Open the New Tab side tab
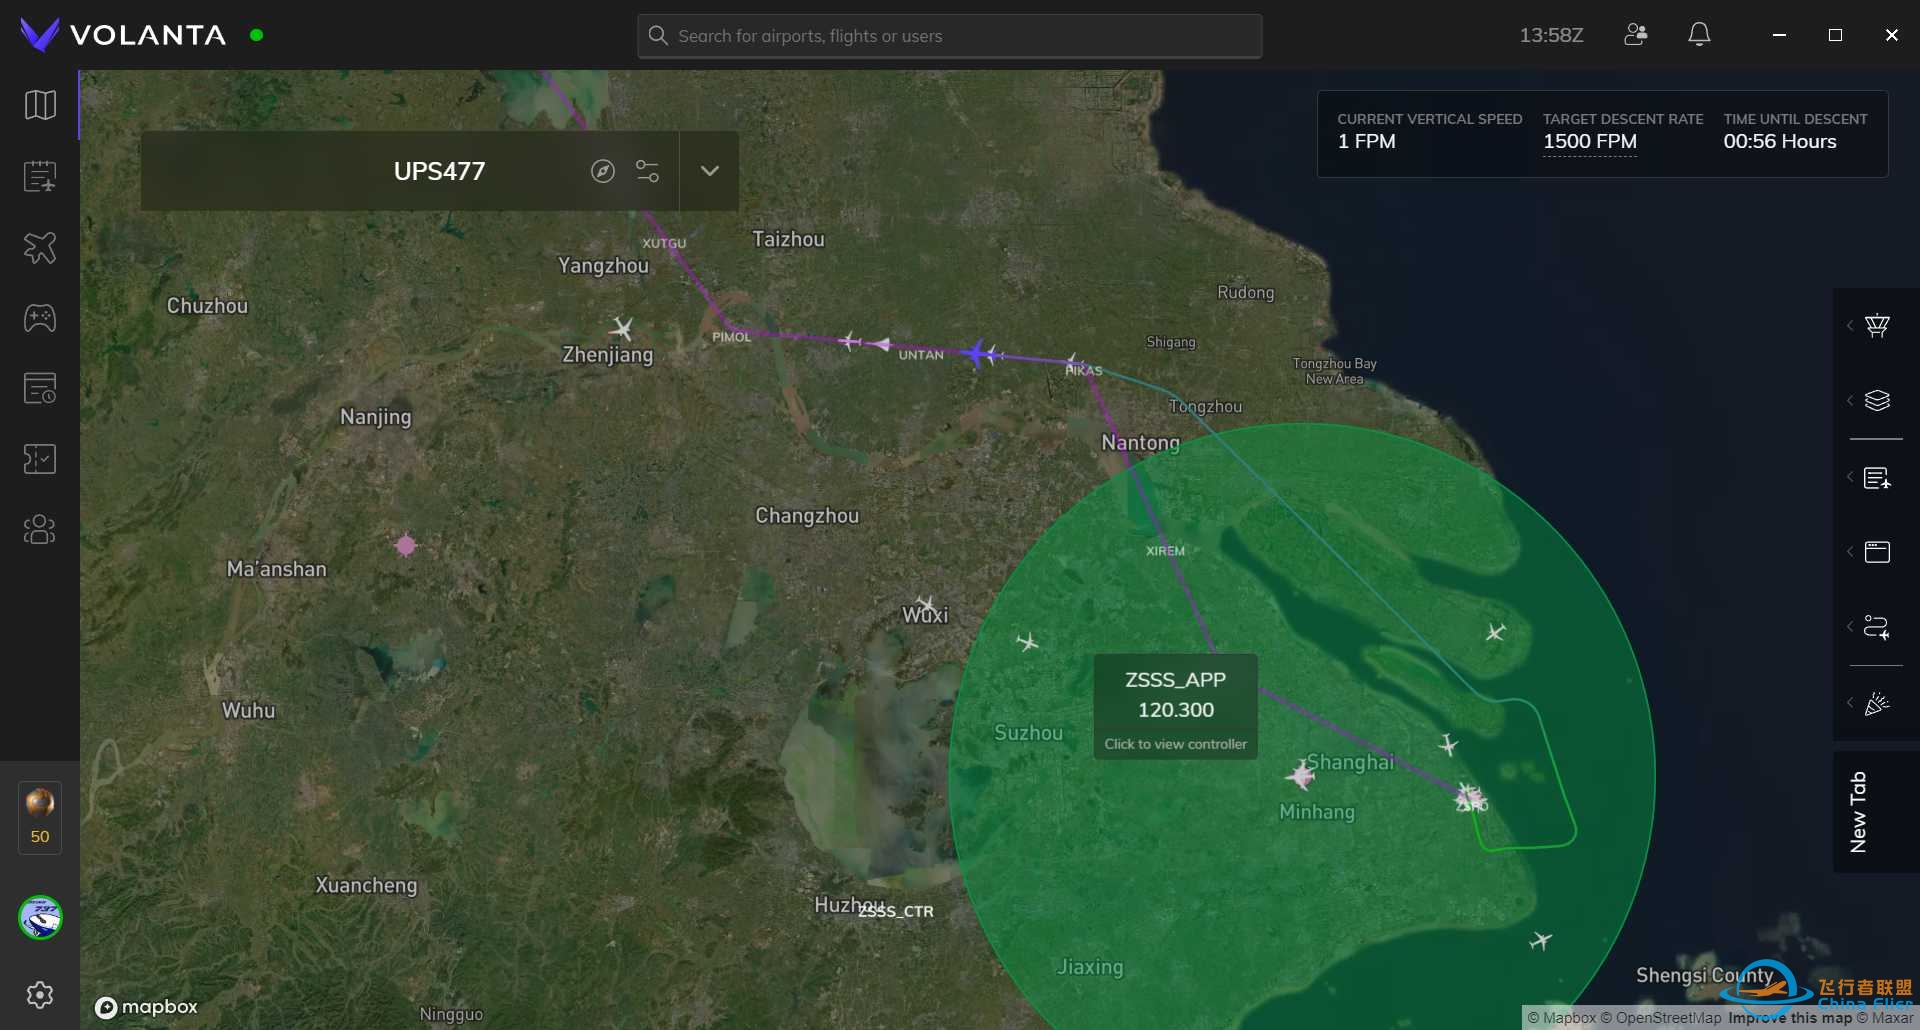The width and height of the screenshot is (1920, 1030). point(1858,812)
